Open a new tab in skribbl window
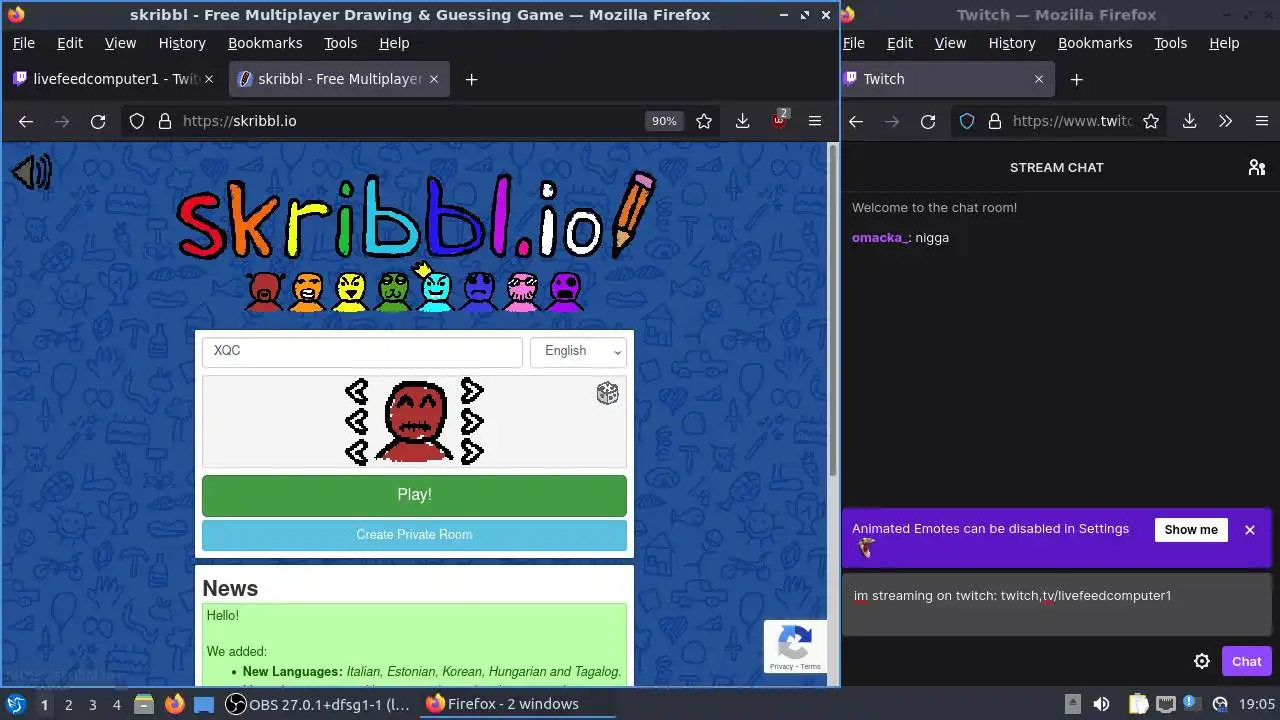Image resolution: width=1280 pixels, height=720 pixels. pos(472,79)
